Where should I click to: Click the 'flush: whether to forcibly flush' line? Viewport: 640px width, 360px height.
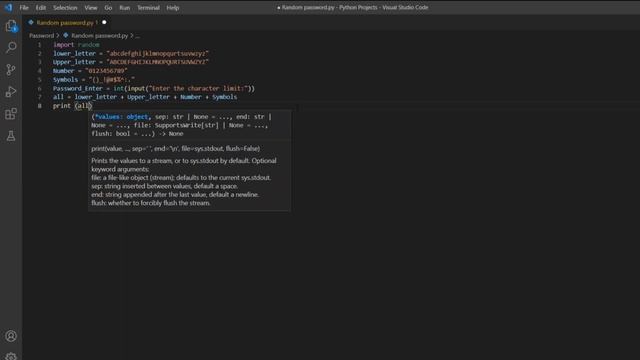tap(151, 203)
